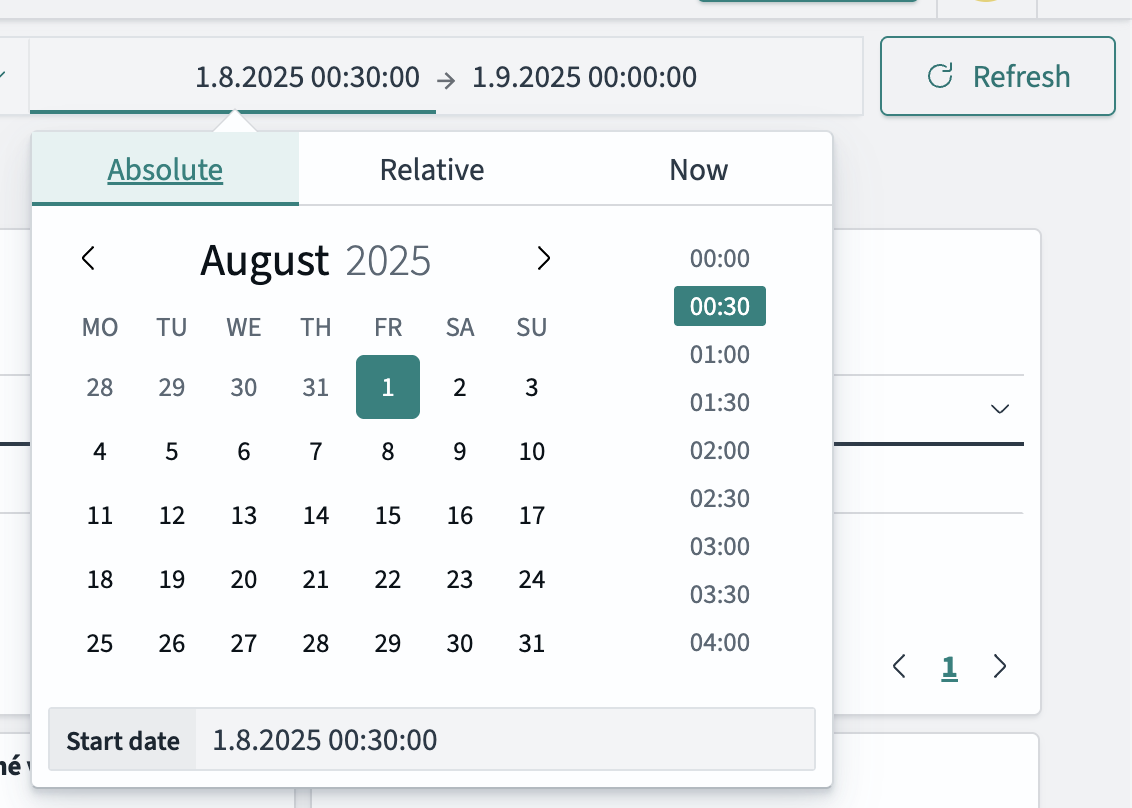Click page number 1 link
This screenshot has height=808, width=1132.
(x=949, y=667)
